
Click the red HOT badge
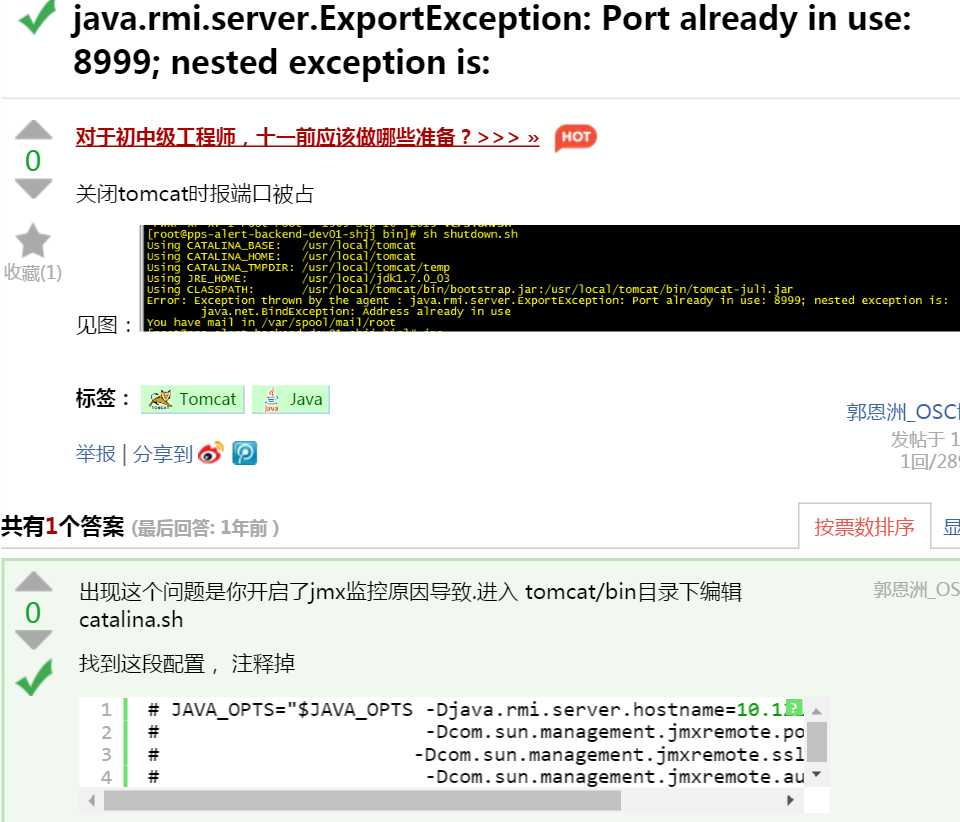[575, 137]
